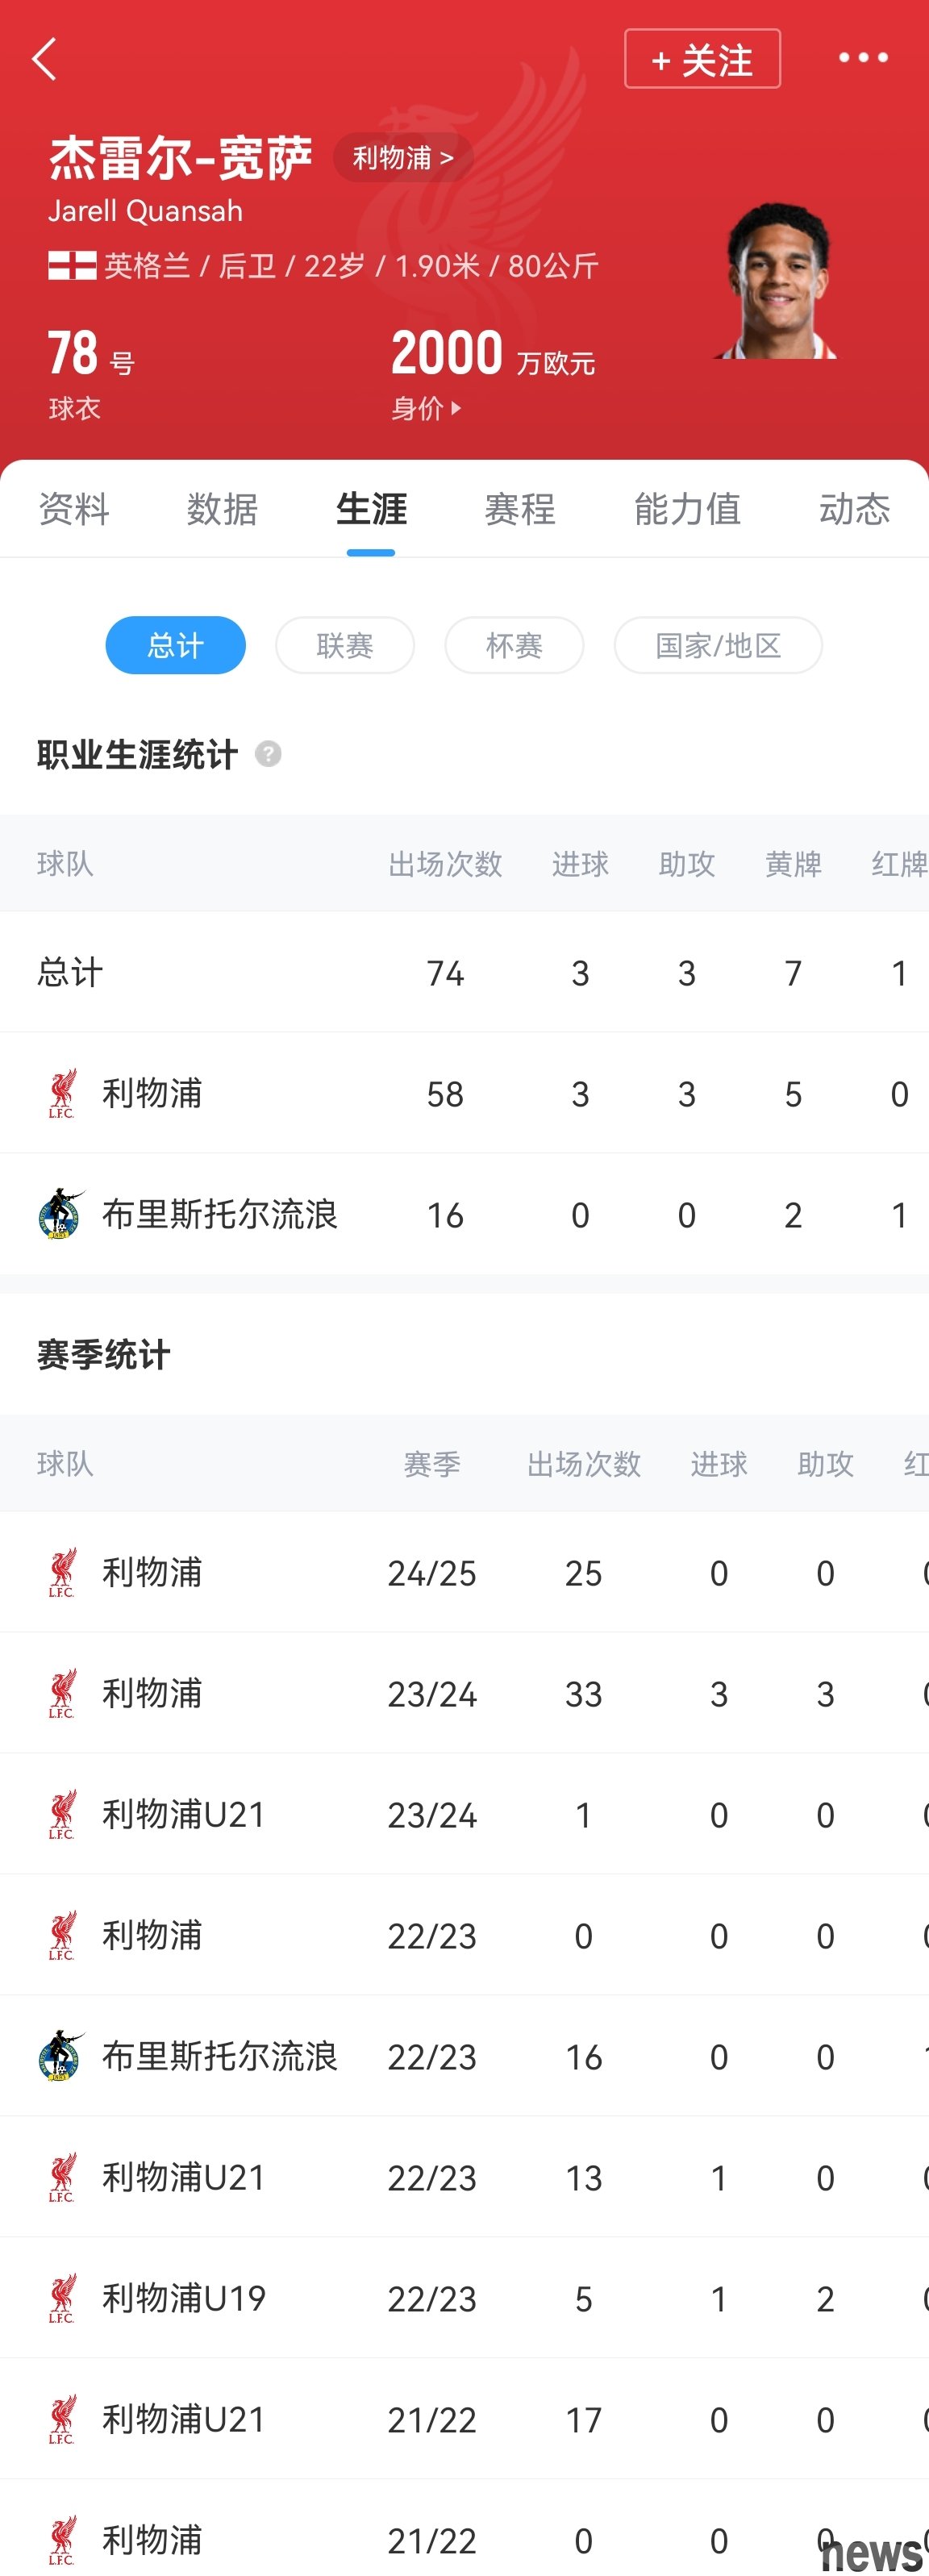Open the 赛程 tab
The image size is (929, 2576).
520,509
